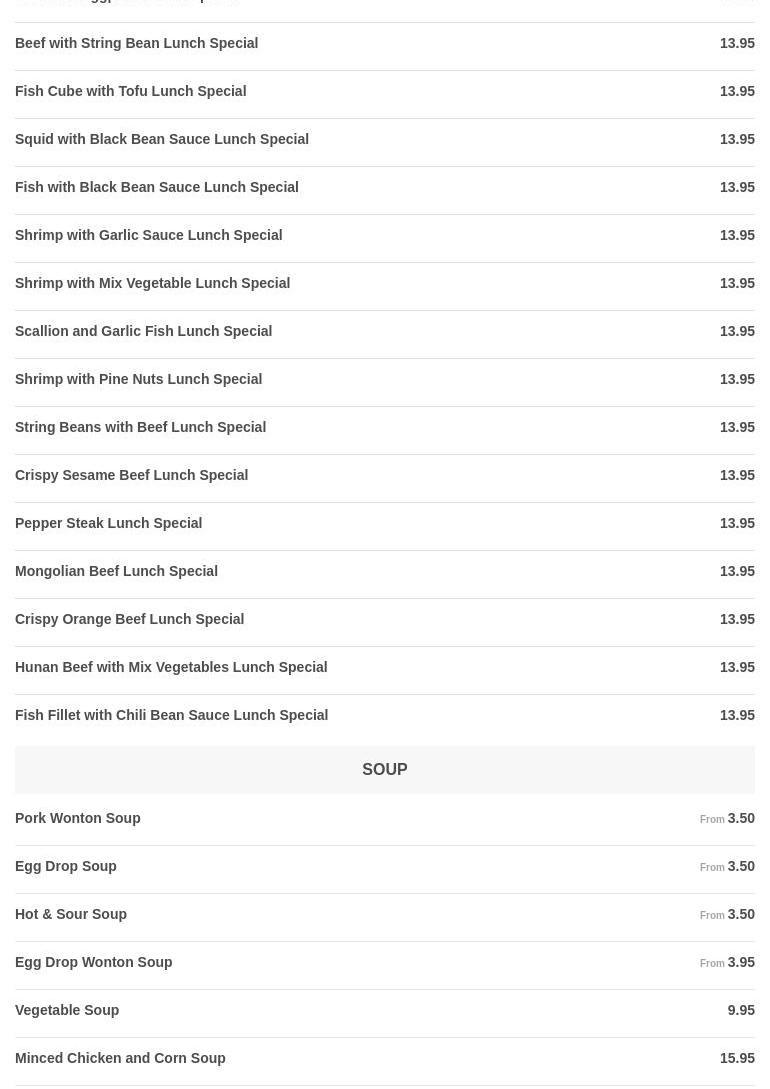Open Mongolian Beef Lunch Special
This screenshot has width=770, height=1089.
coord(116,571)
